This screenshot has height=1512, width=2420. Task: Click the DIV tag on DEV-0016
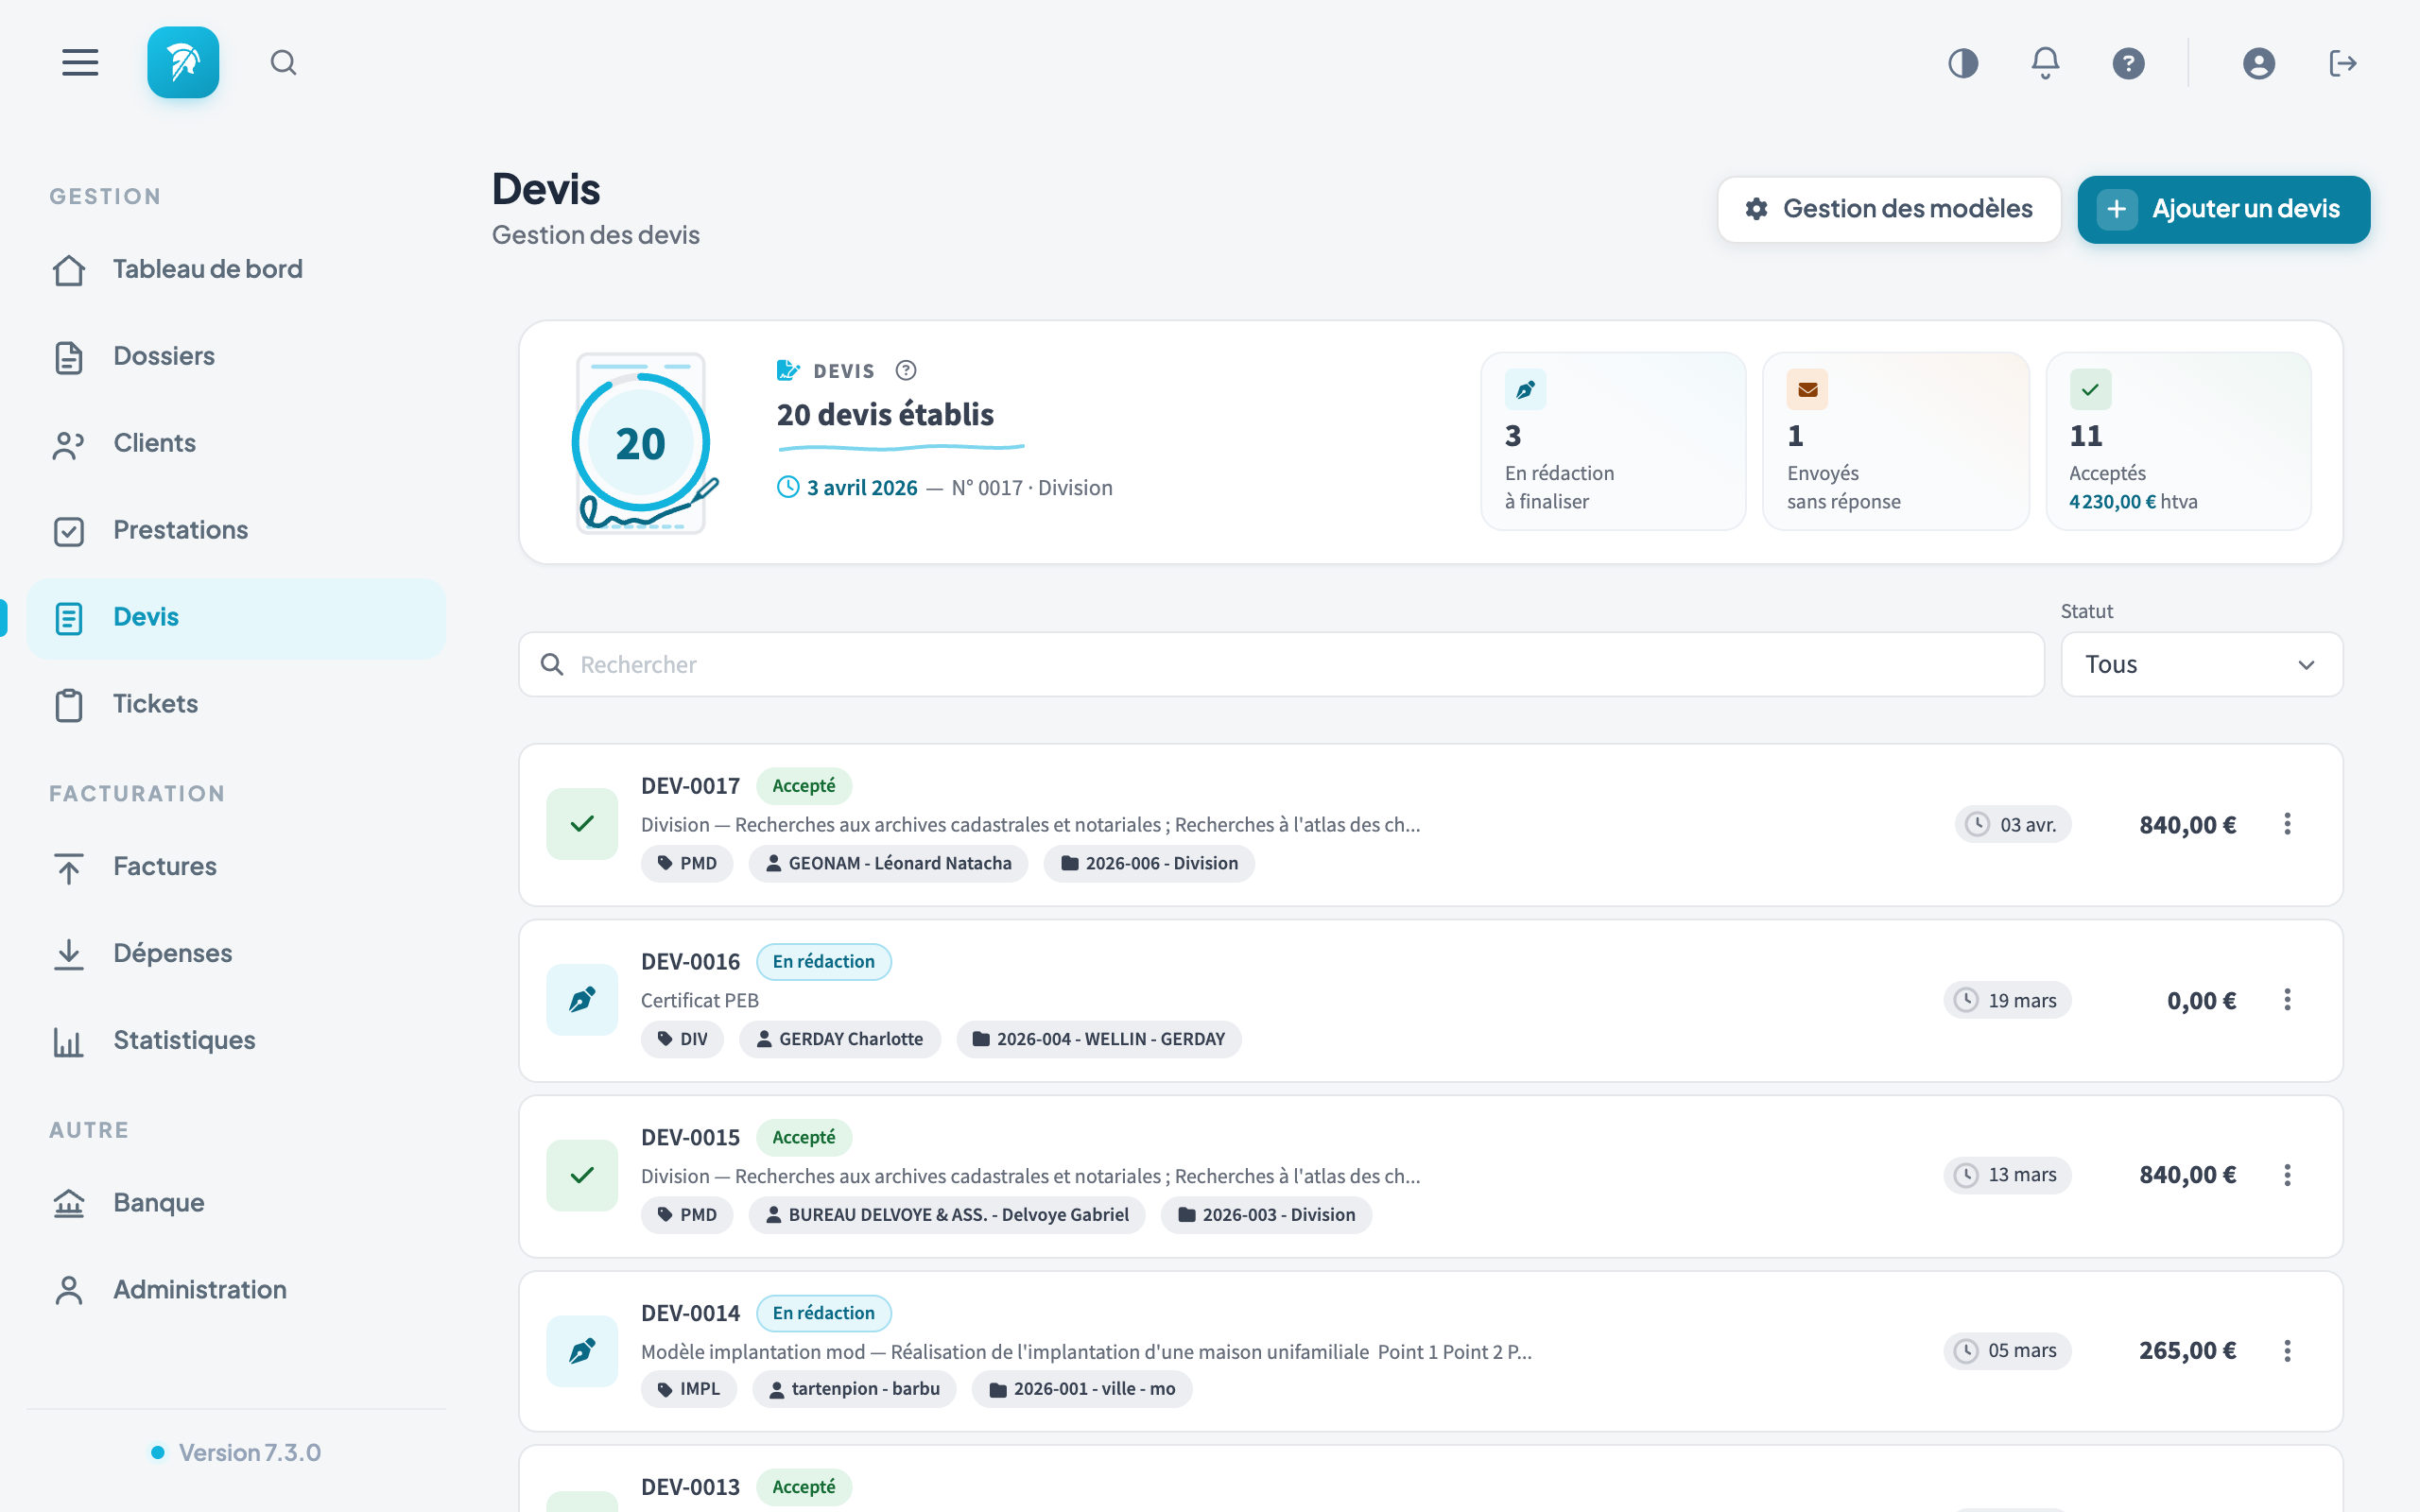click(682, 1039)
